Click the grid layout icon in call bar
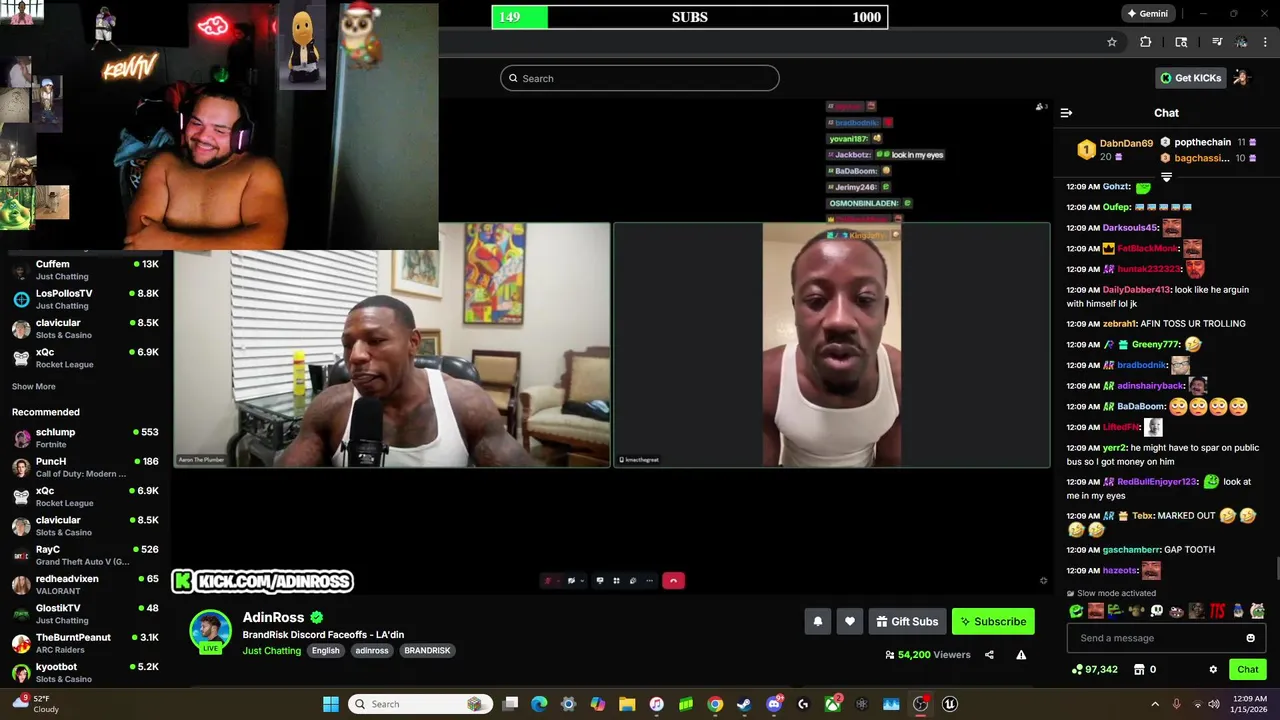 (x=616, y=580)
